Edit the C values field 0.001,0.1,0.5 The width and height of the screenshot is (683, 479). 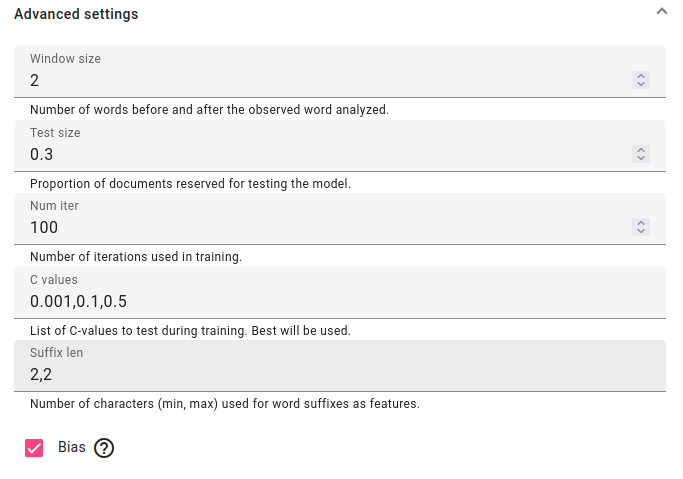point(340,293)
